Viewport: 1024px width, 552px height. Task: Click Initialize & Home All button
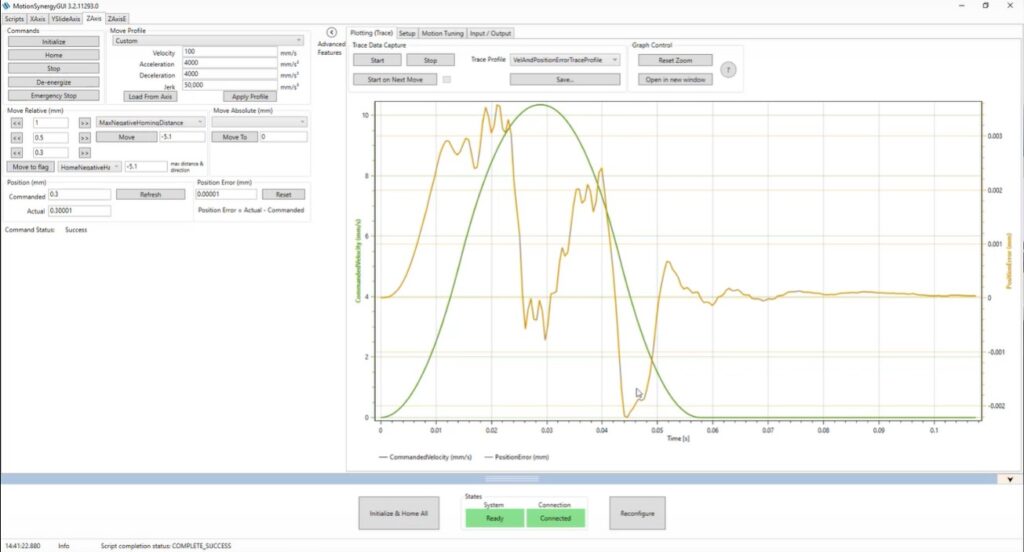[398, 513]
